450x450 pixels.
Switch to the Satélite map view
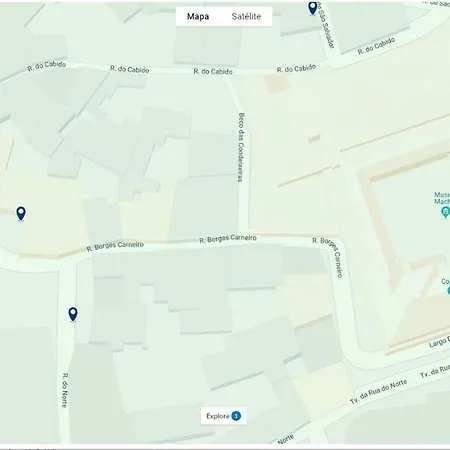[246, 16]
